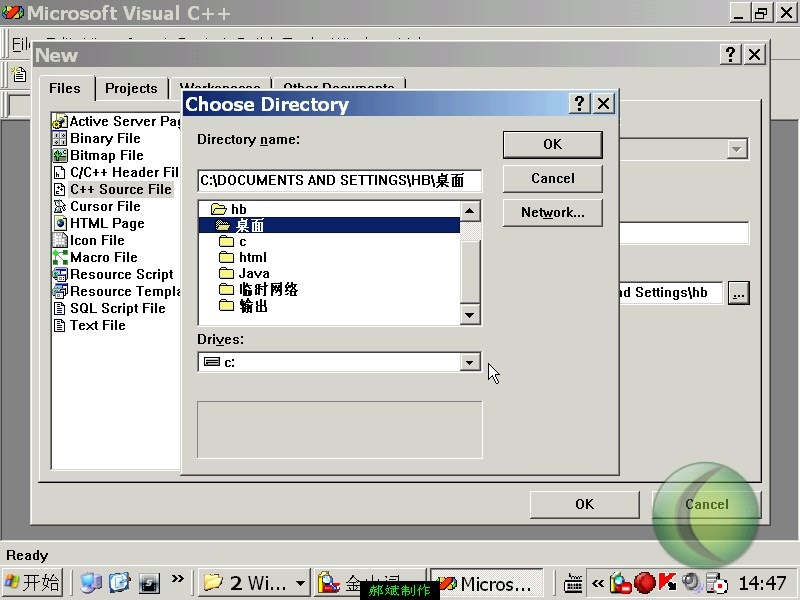Click Cancel in the New dialog
Viewport: 800px width, 600px height.
[707, 505]
